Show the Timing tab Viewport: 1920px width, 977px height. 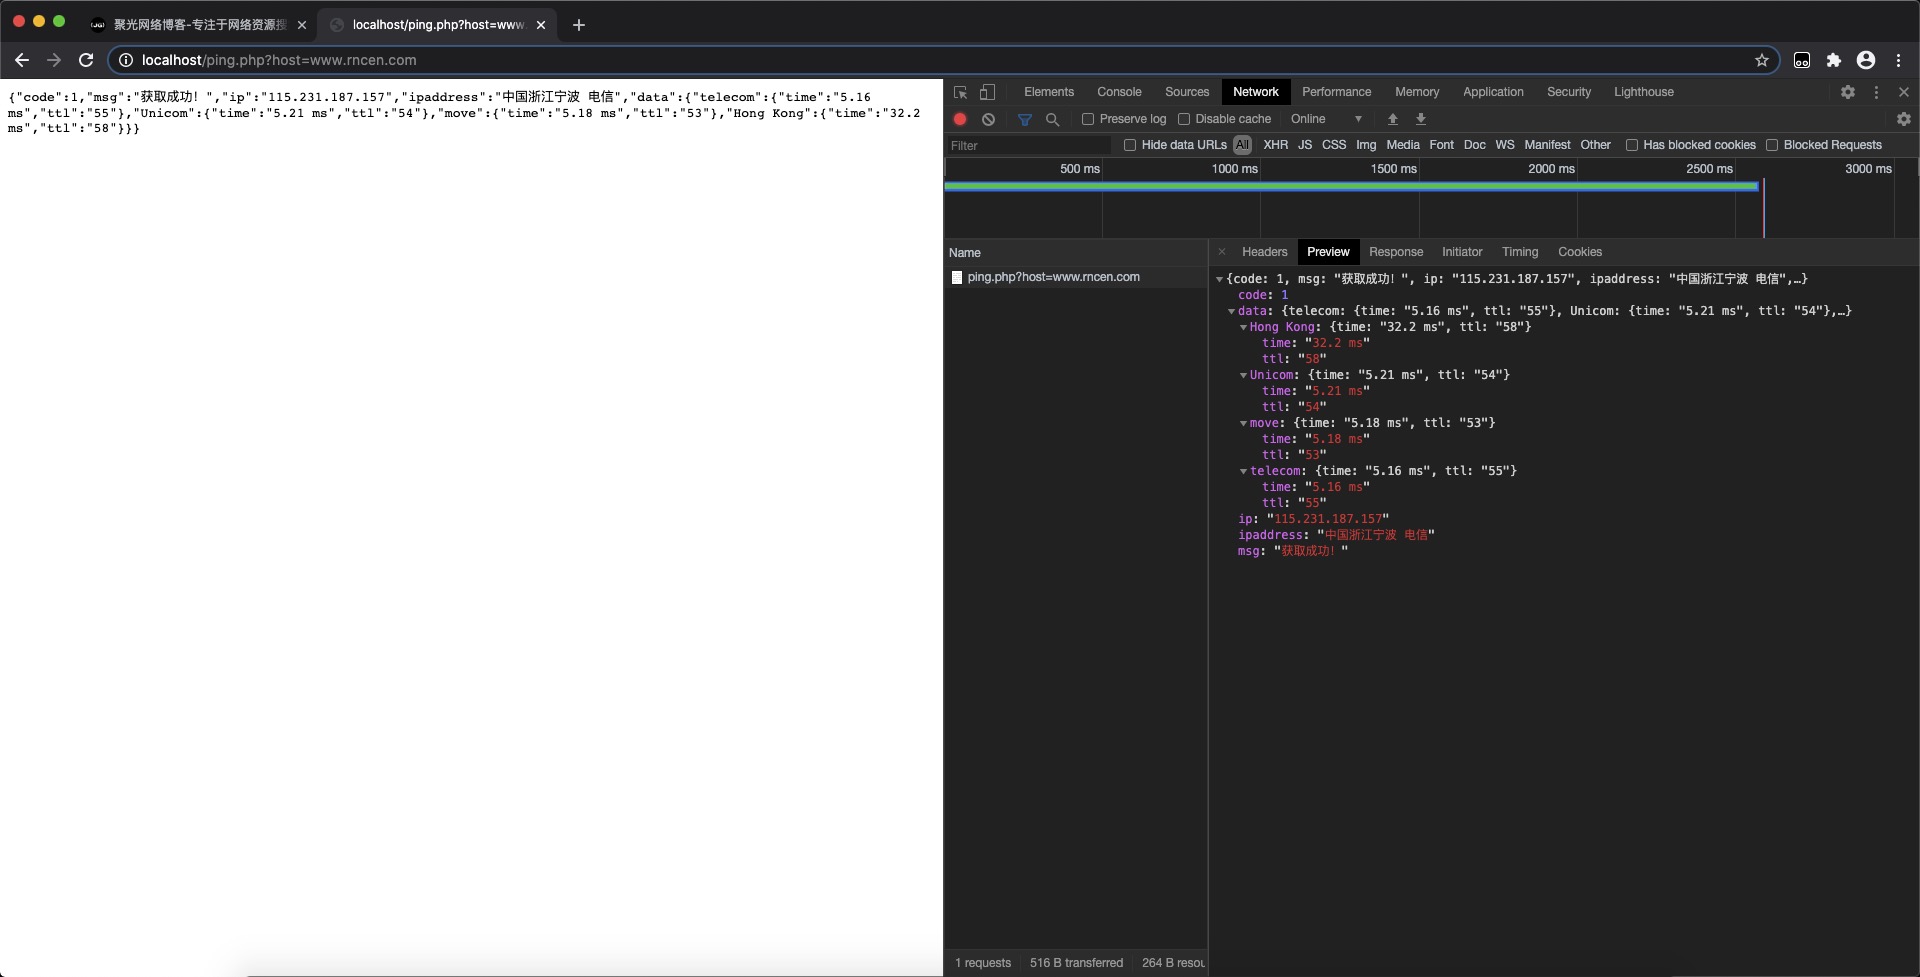1520,252
